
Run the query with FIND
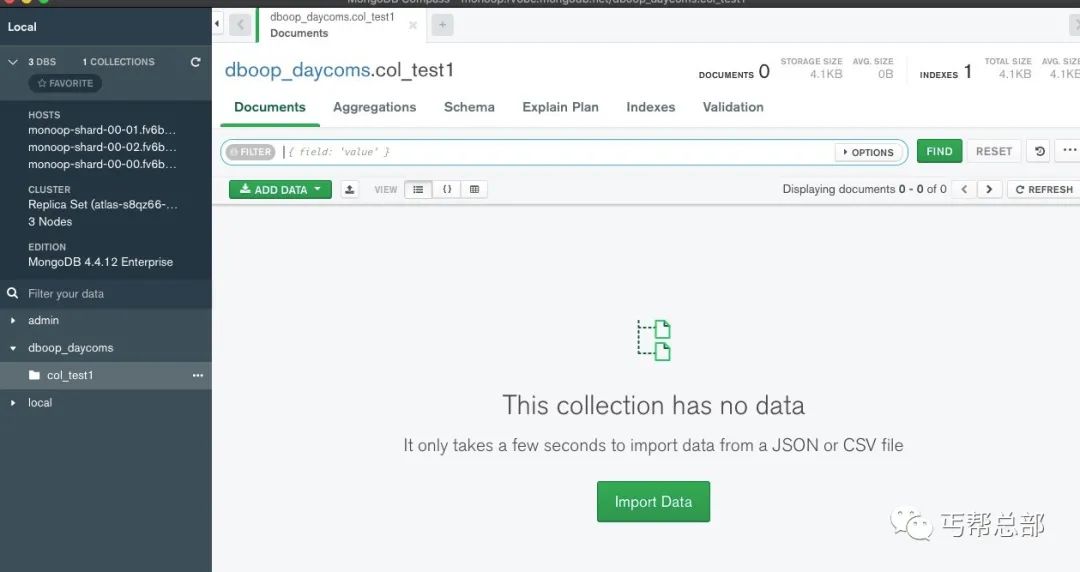[939, 152]
